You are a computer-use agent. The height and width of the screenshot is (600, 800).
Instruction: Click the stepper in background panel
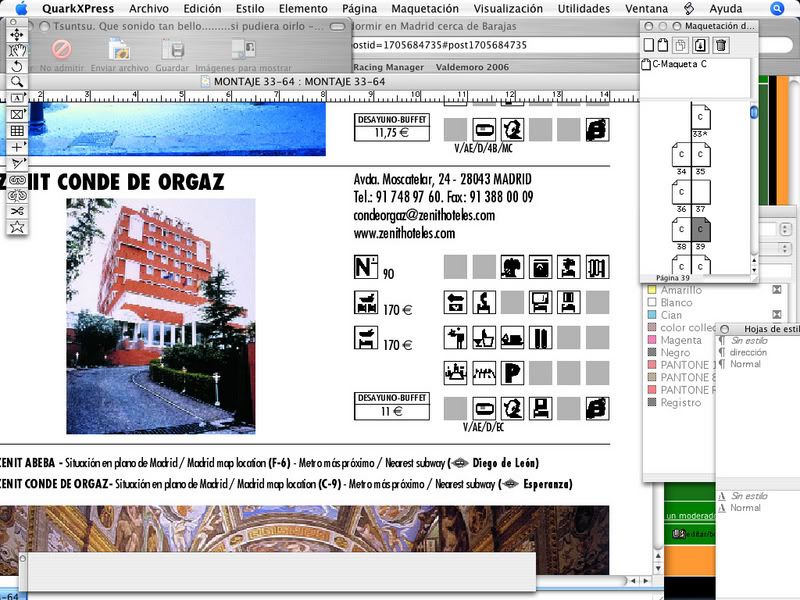tap(785, 229)
